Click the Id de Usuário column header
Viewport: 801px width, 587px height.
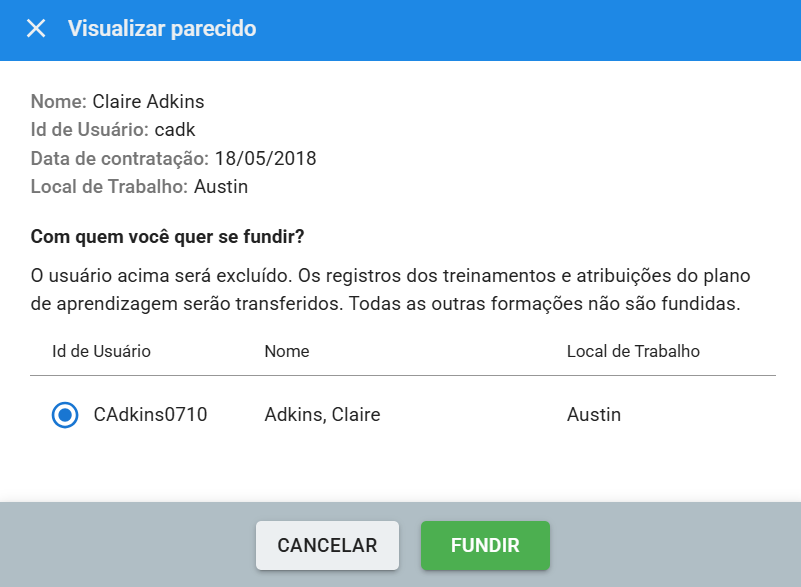(x=101, y=351)
